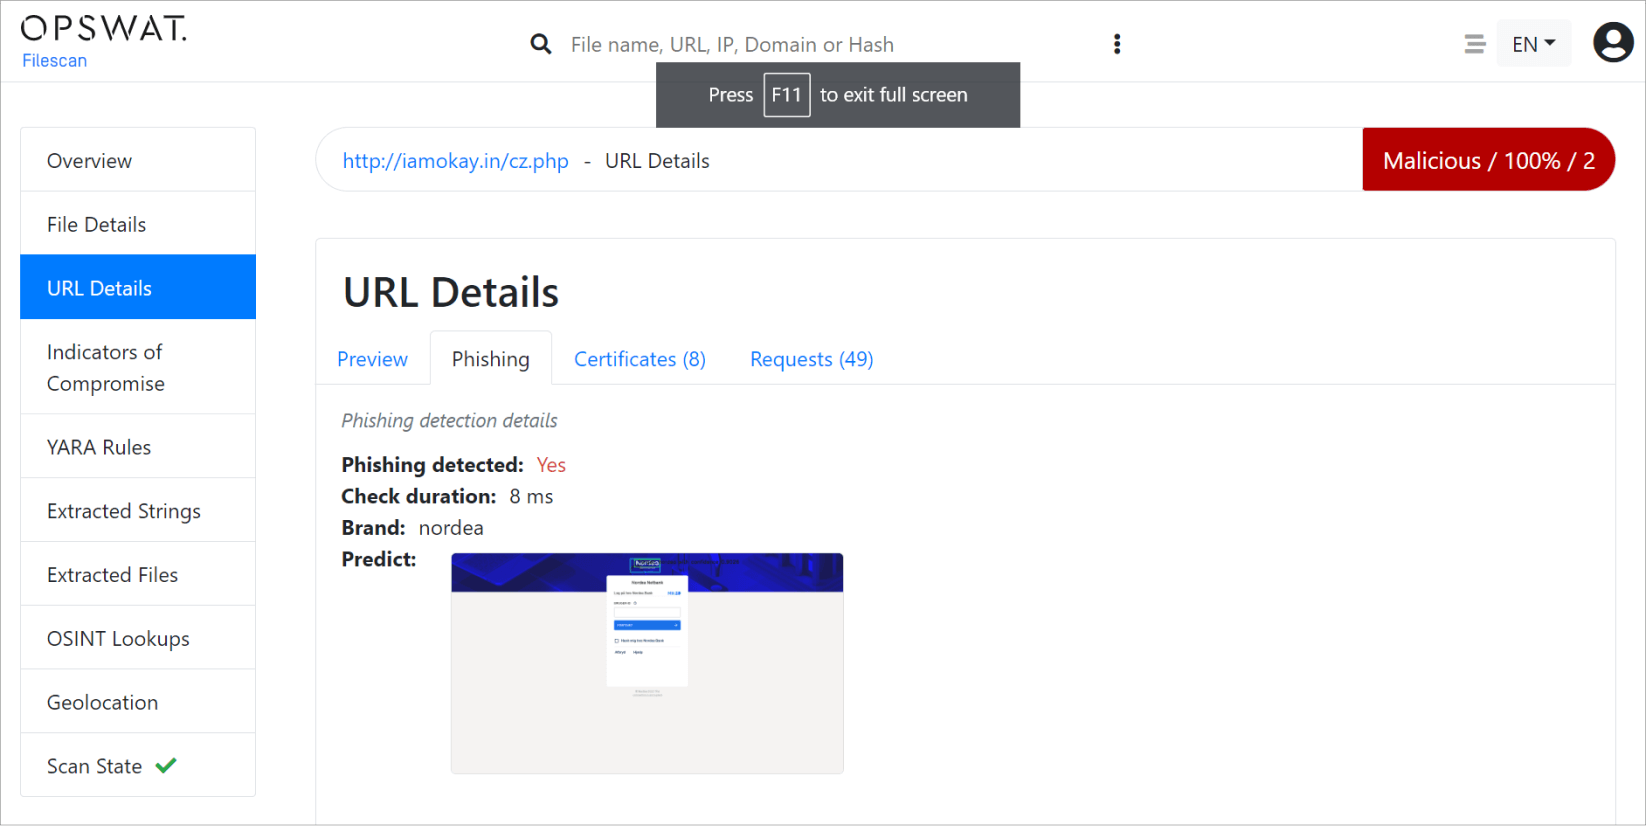The image size is (1646, 826).
Task: View Extracted Files section
Action: 138,574
